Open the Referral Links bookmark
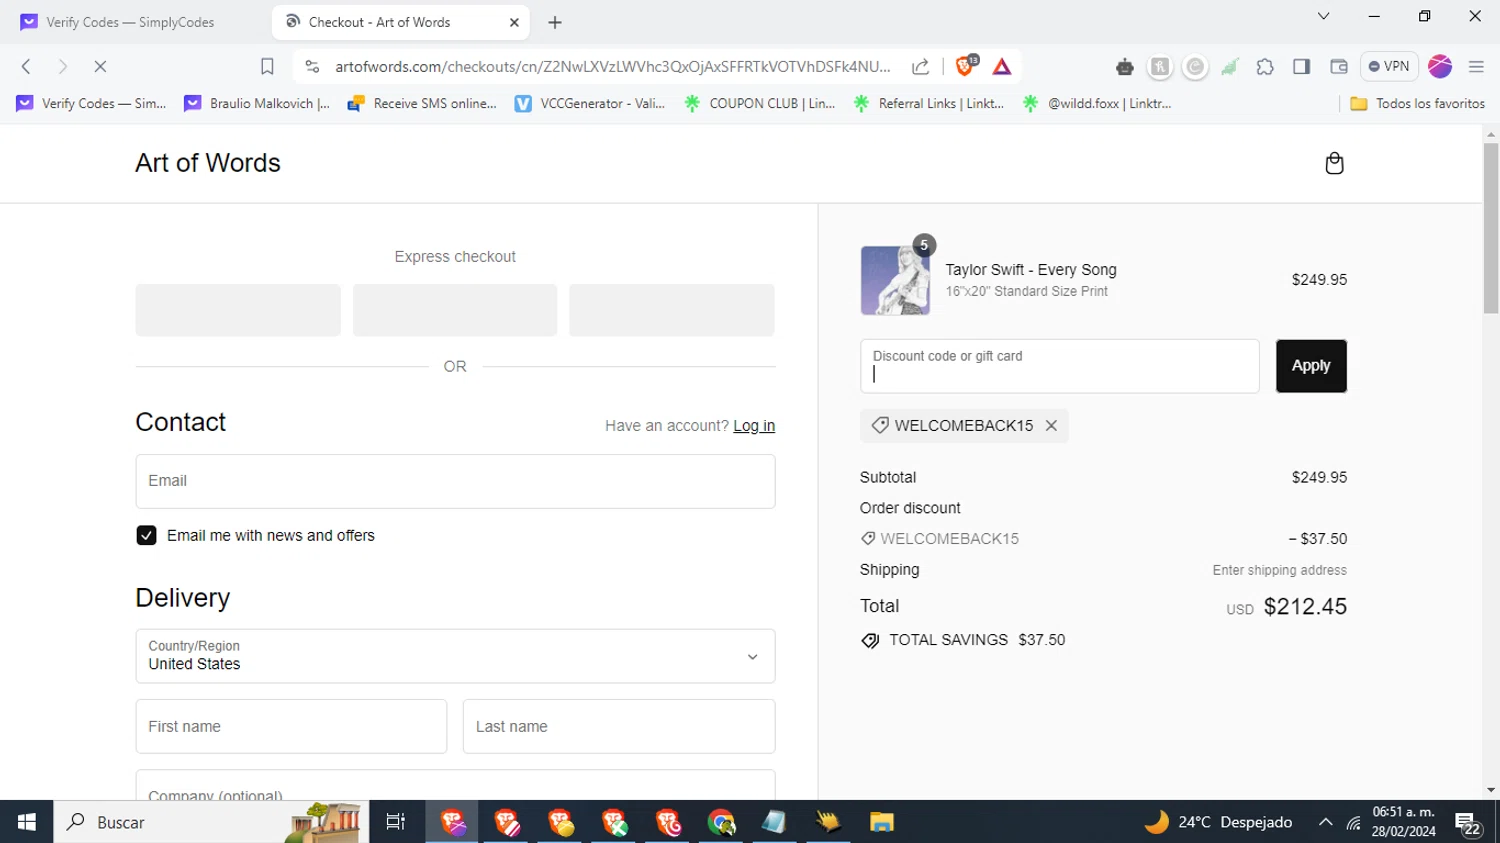Viewport: 1500px width, 843px height. pyautogui.click(x=929, y=103)
